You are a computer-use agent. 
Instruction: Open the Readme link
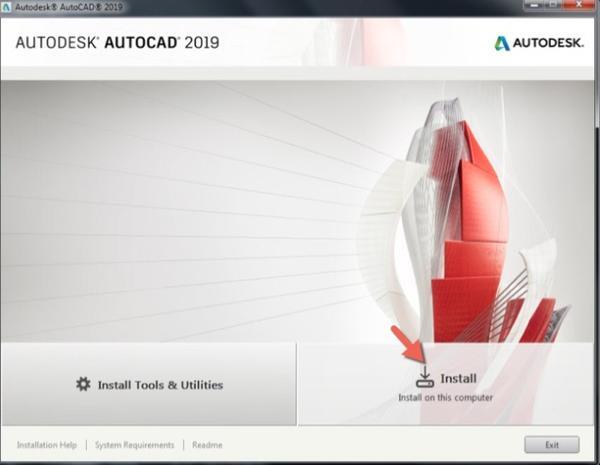[x=207, y=445]
